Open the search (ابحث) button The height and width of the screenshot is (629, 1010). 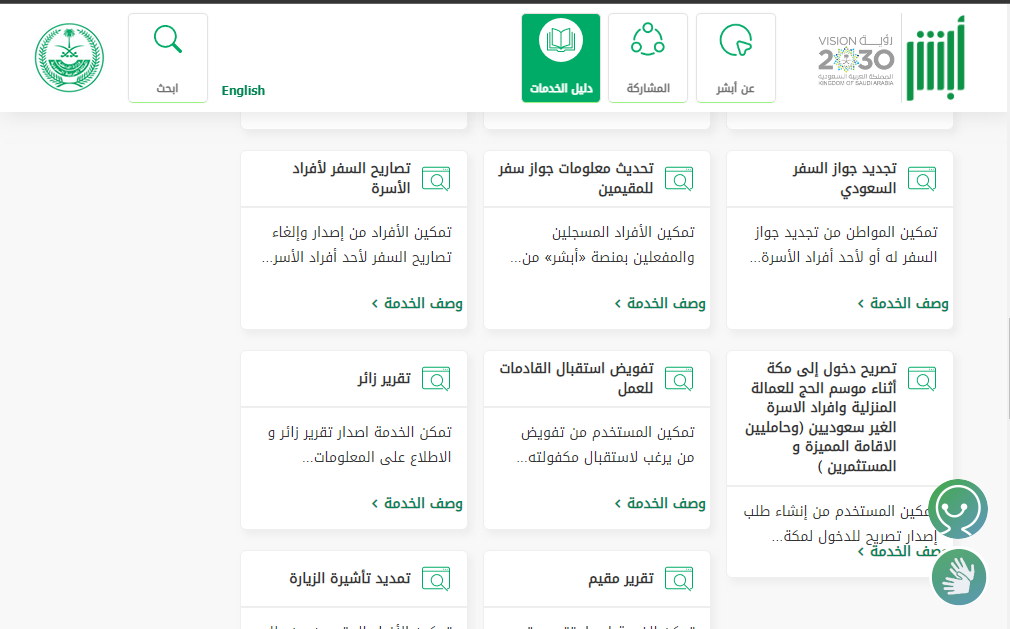click(x=168, y=58)
